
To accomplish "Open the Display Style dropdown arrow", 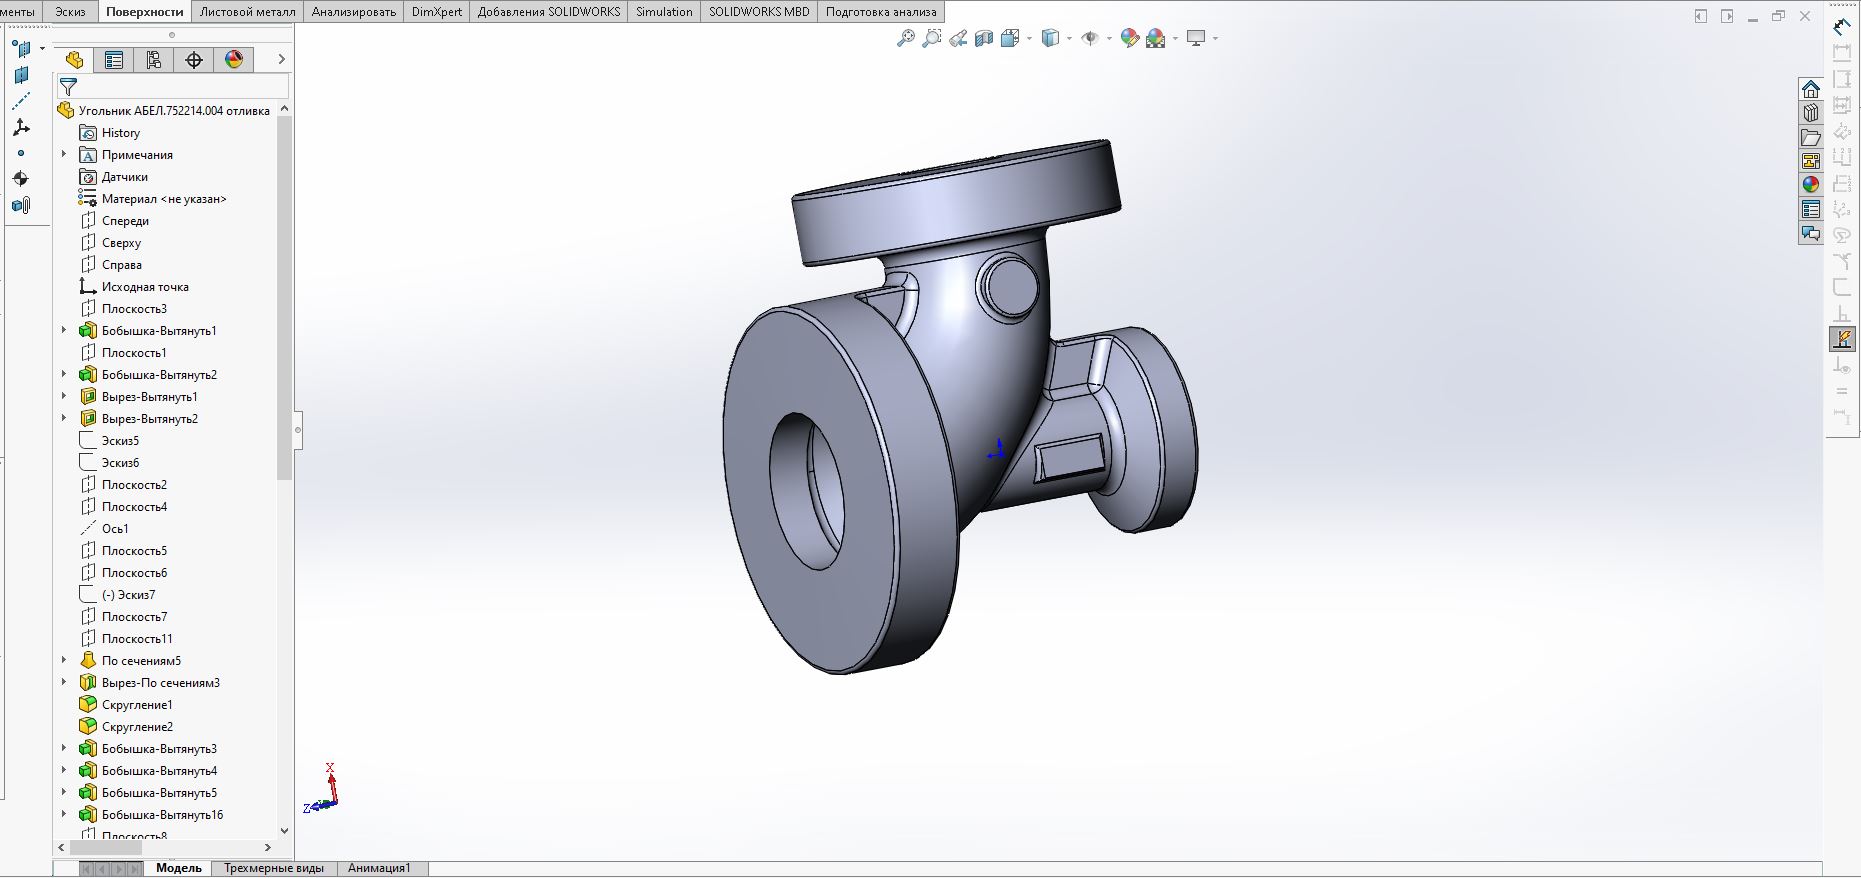I will 1069,38.
